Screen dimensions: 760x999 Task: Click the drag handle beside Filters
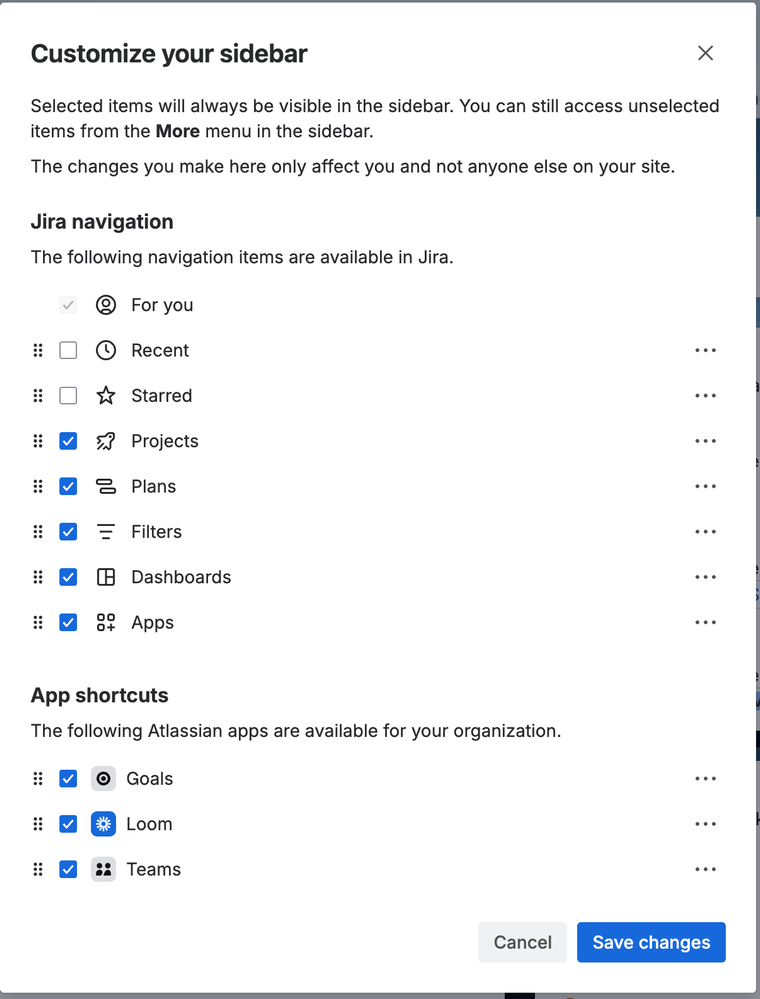pyautogui.click(x=38, y=531)
